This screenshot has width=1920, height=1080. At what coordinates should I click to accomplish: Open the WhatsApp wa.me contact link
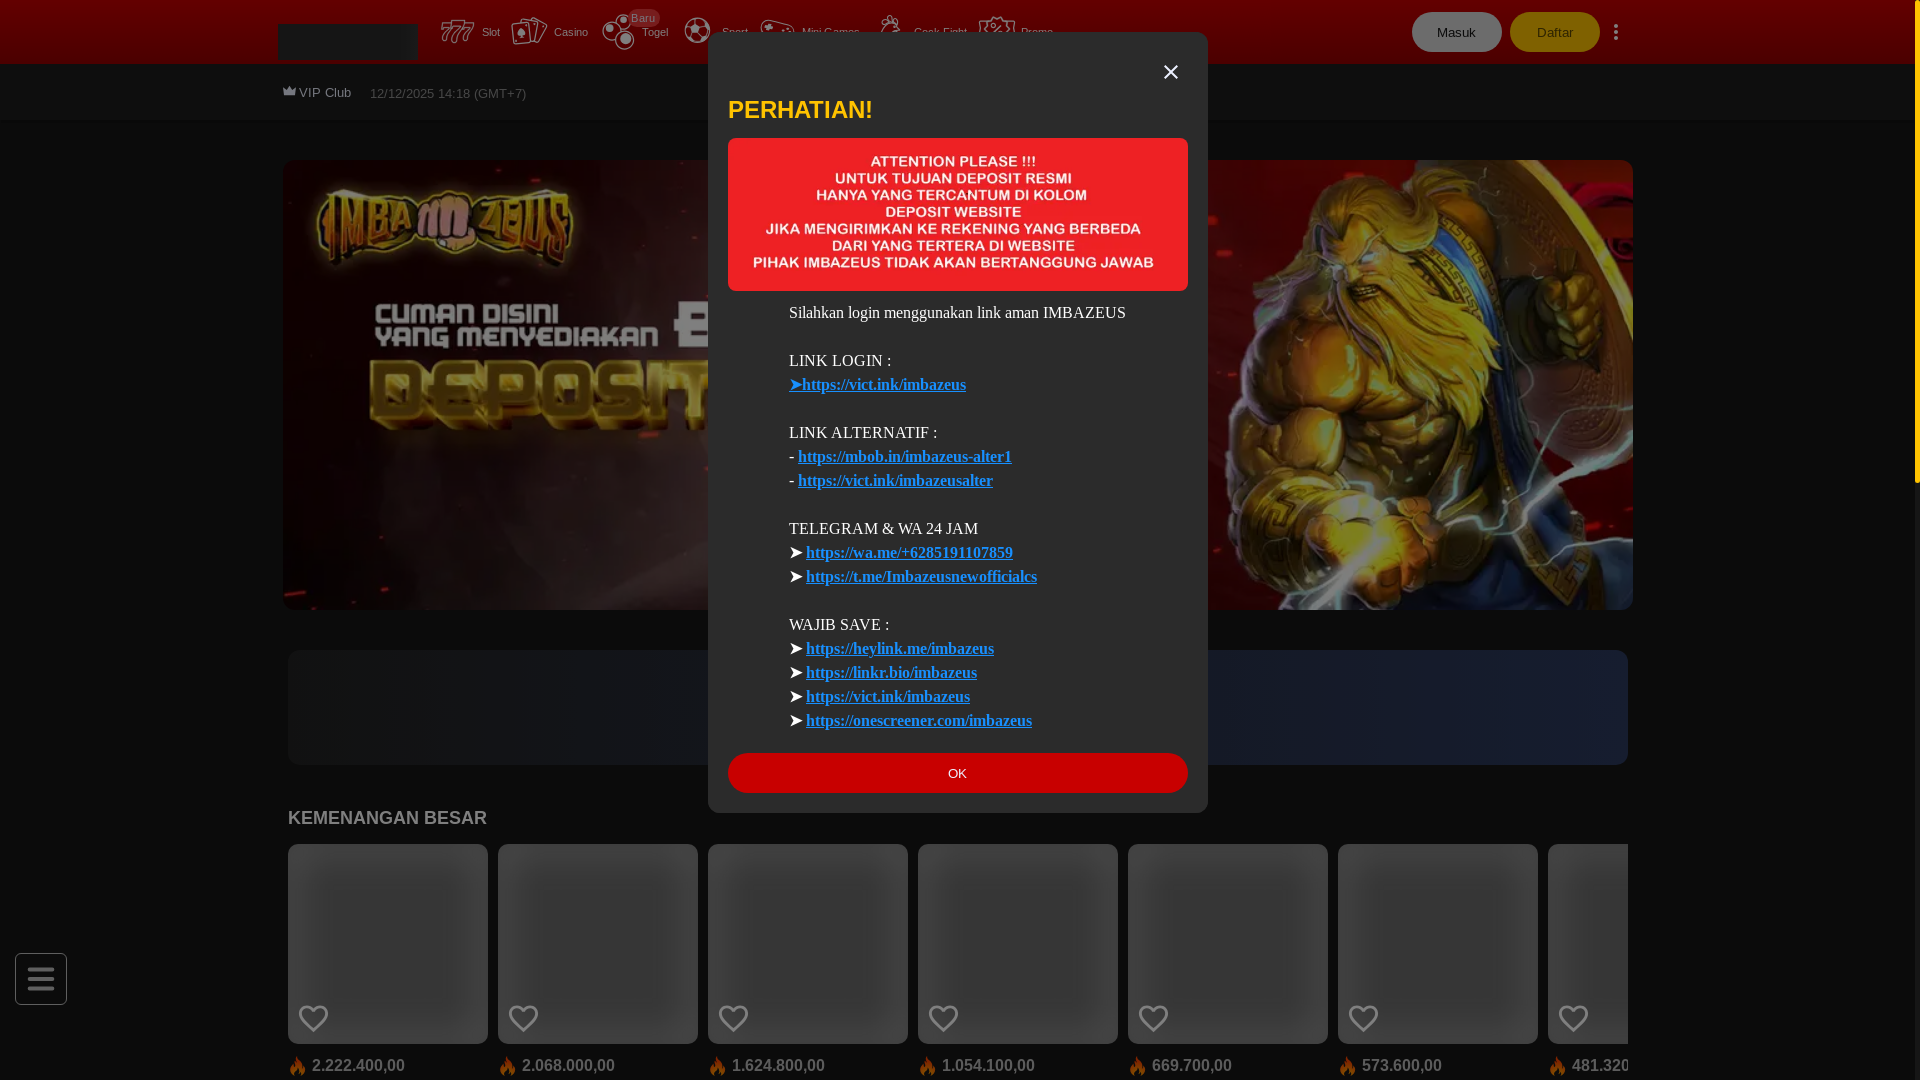[x=909, y=553]
